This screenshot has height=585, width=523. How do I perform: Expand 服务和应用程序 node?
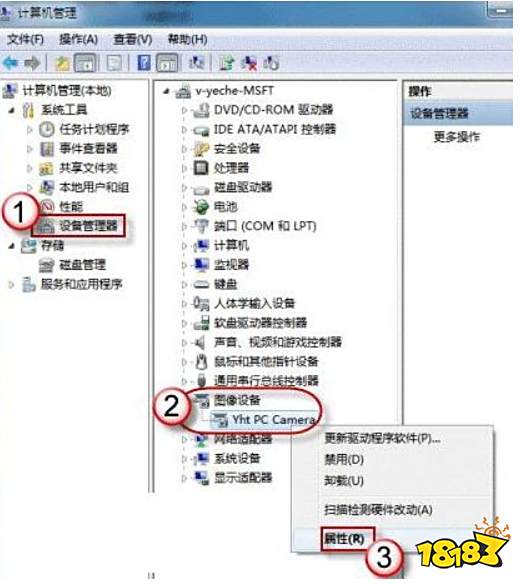click(11, 285)
